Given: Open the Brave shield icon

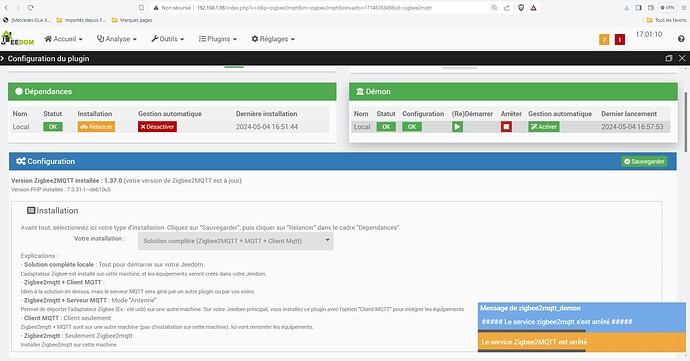Looking at the screenshot, I should pos(521,7).
